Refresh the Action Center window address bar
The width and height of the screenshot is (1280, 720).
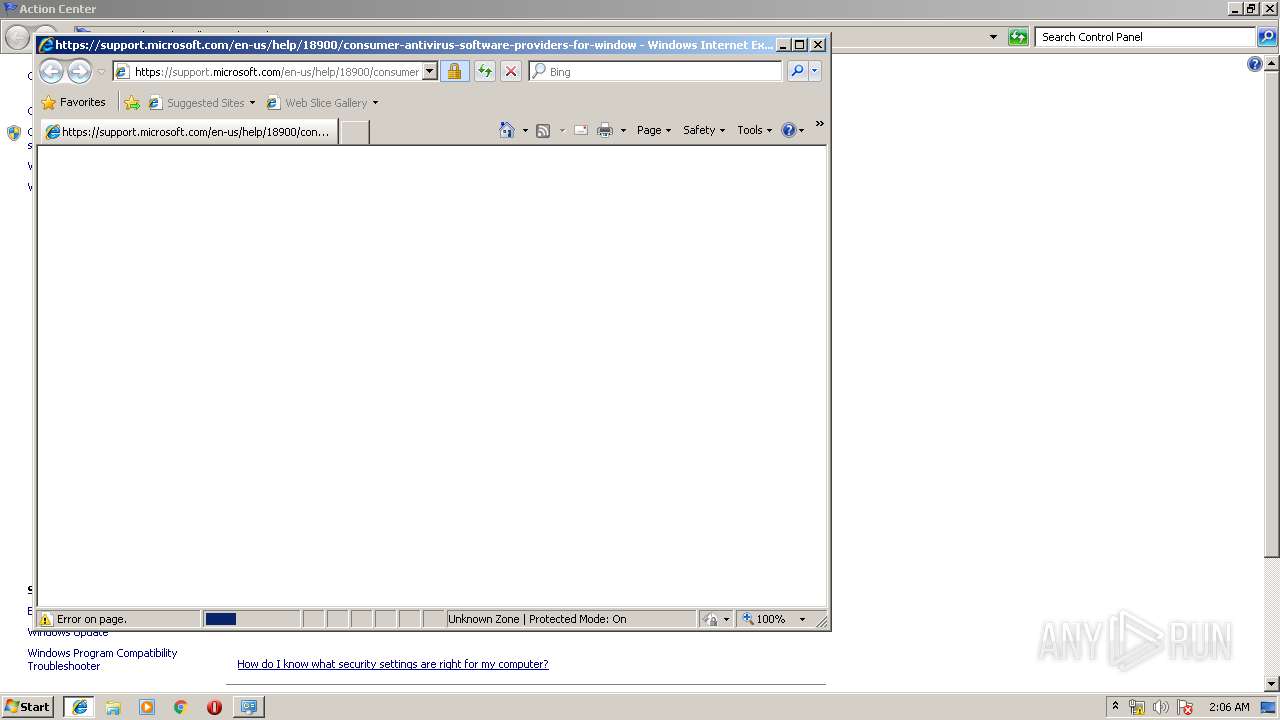coord(1018,37)
